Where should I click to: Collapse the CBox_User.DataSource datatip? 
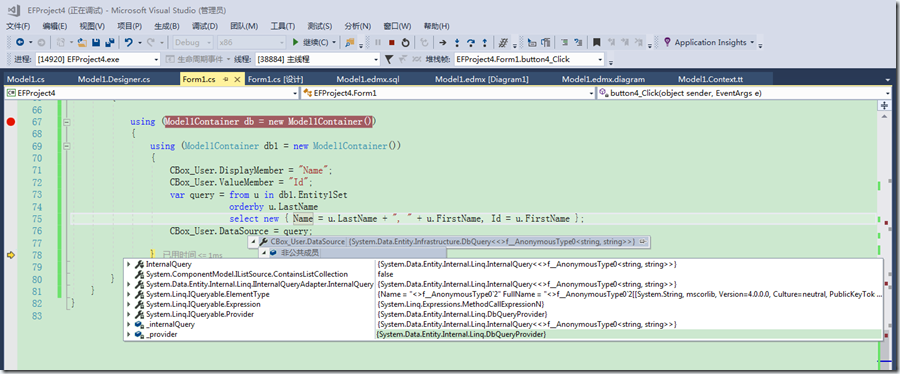254,242
